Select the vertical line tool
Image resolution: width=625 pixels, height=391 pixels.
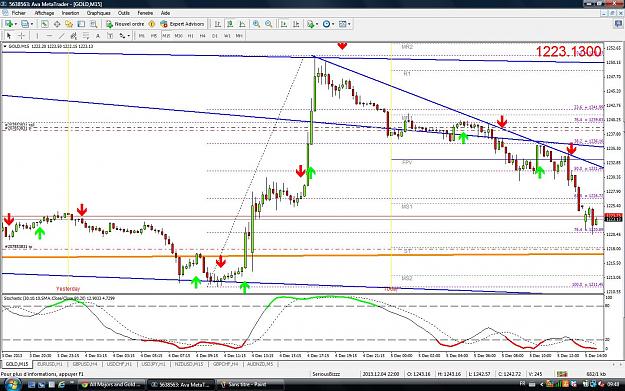[37, 36]
